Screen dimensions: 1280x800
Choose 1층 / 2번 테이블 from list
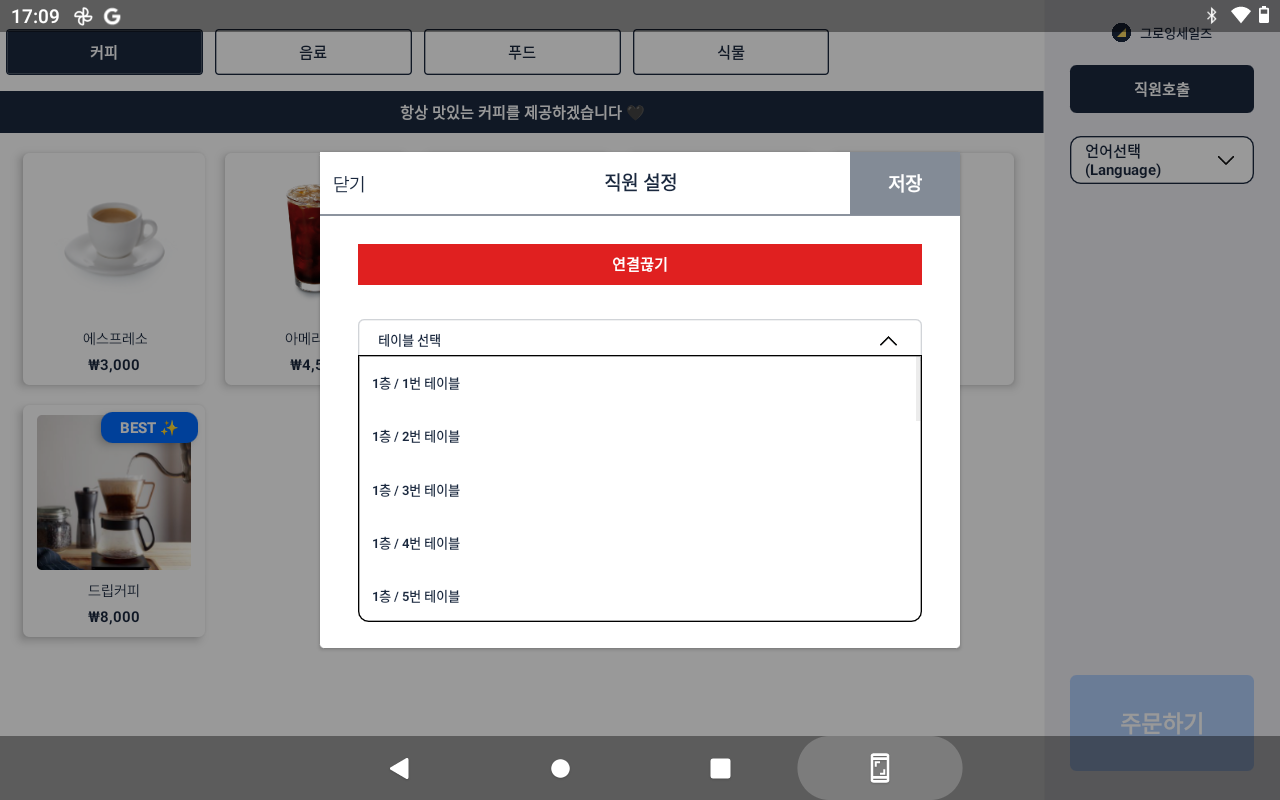point(416,437)
